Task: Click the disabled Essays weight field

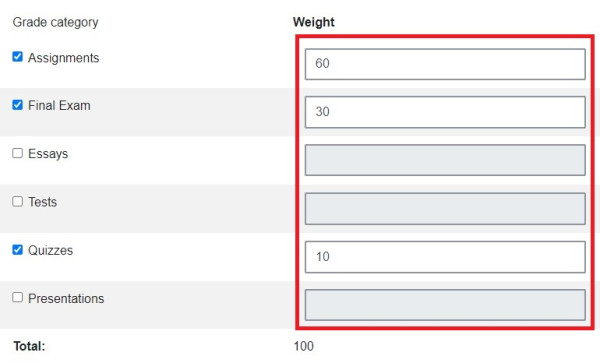Action: point(445,160)
